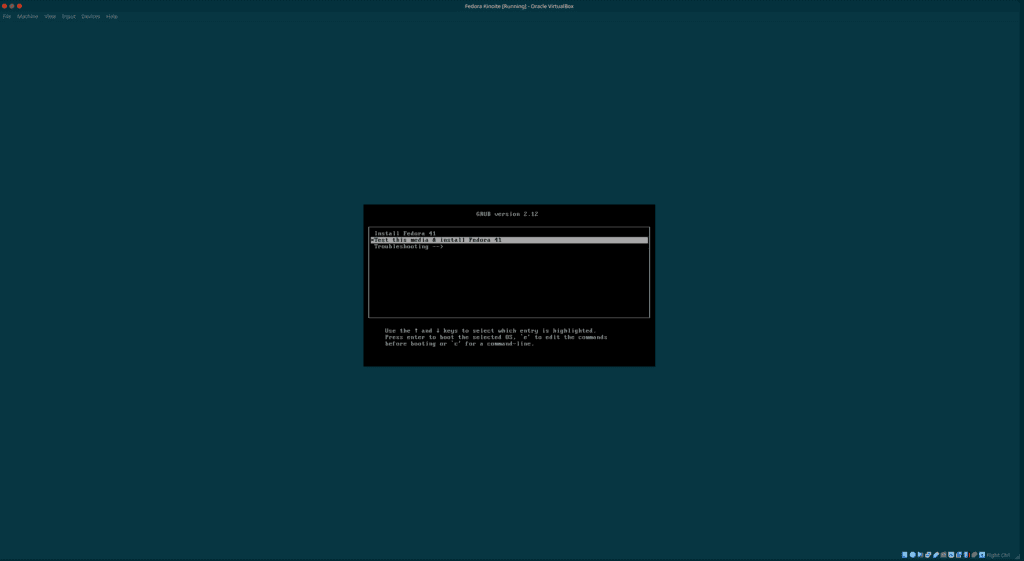Click the display settings status icon
The image size is (1024, 561).
tap(951, 555)
